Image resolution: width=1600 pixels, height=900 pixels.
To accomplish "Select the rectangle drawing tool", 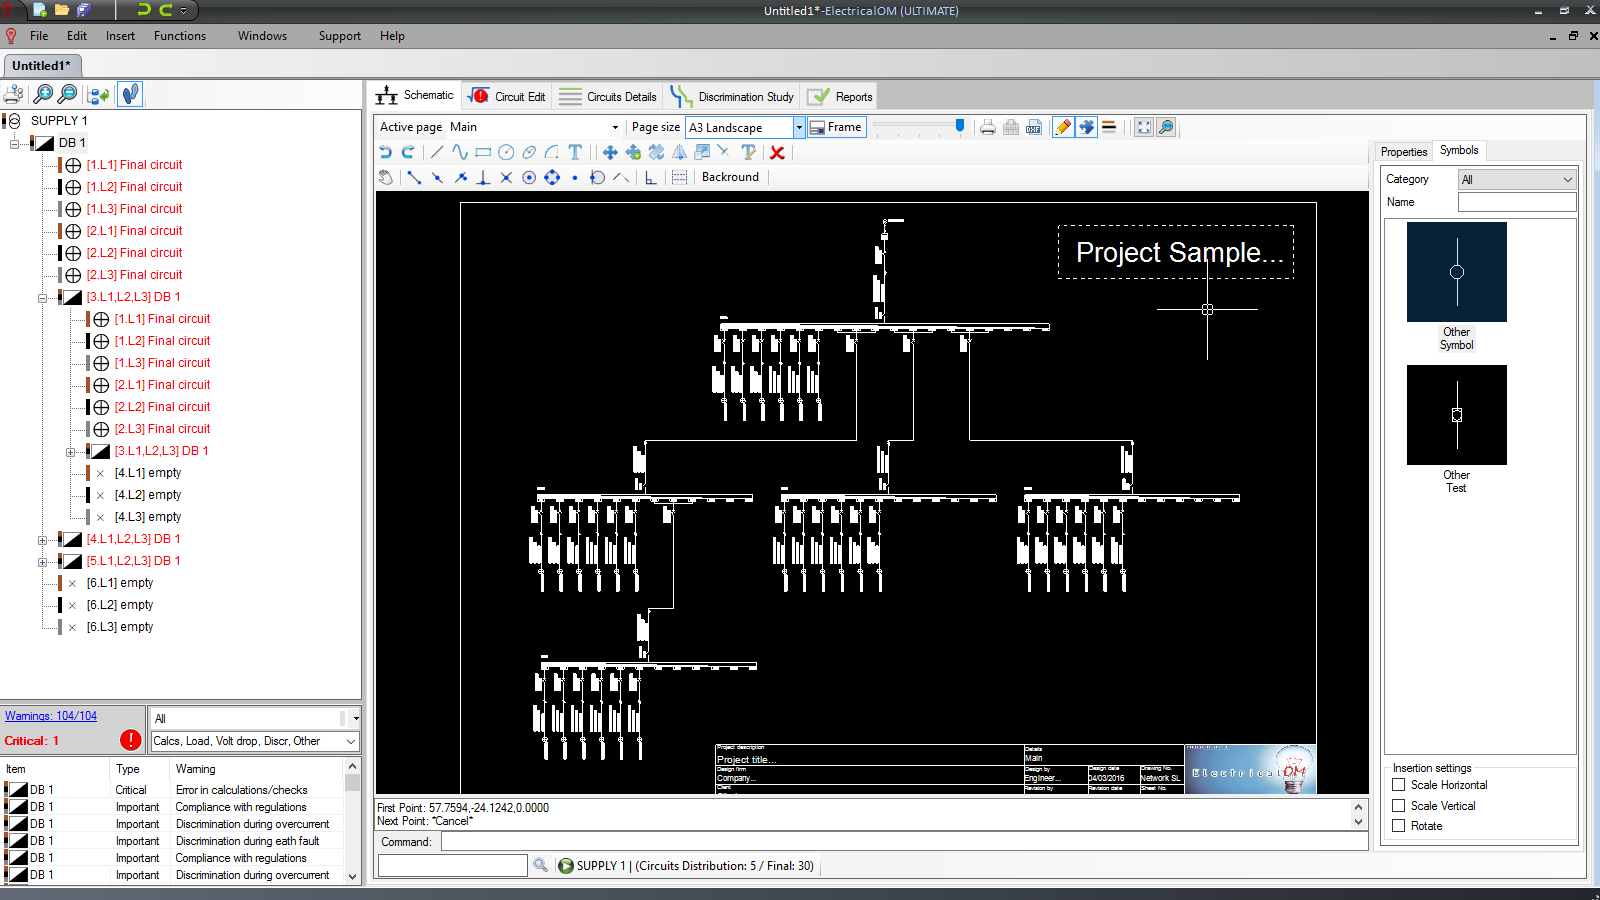I will 483,153.
